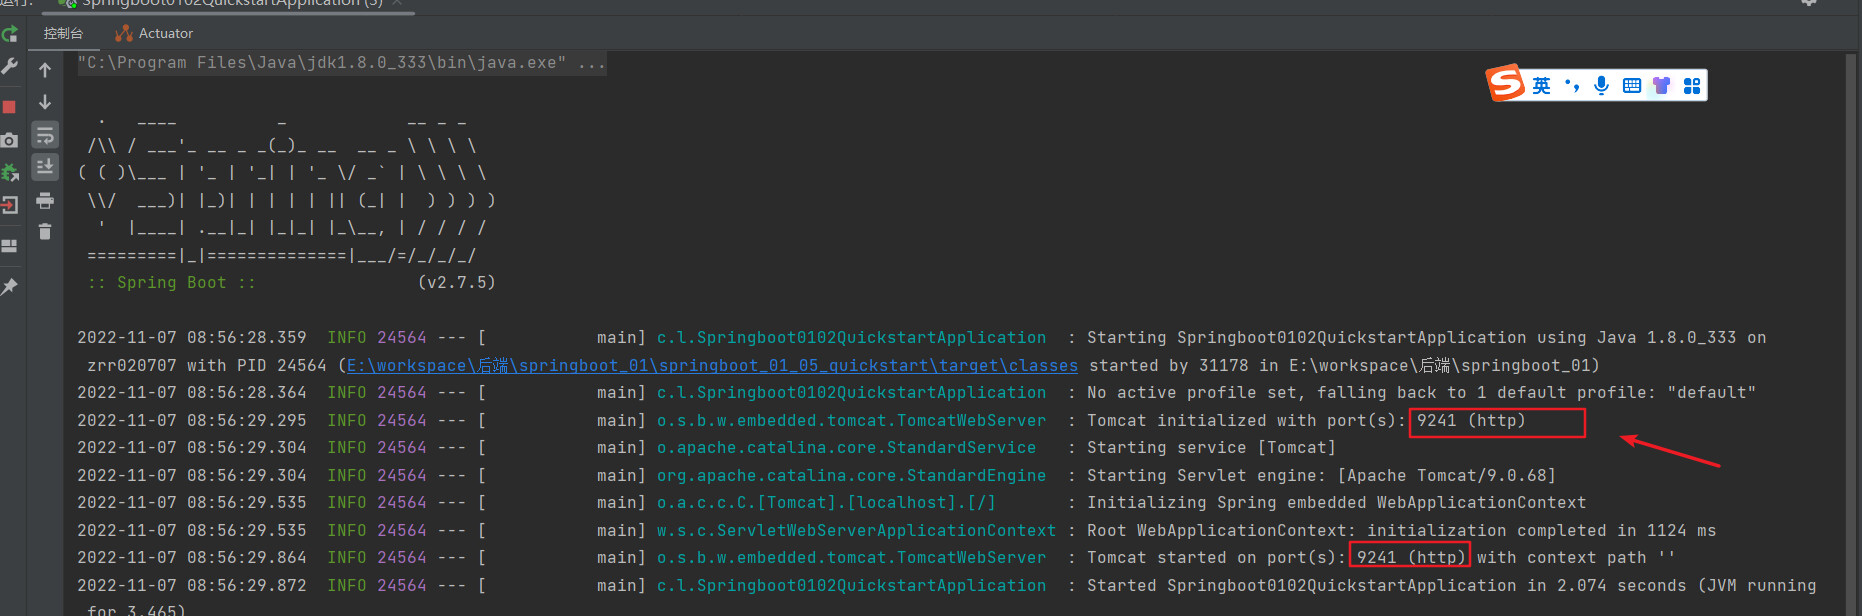The width and height of the screenshot is (1862, 616).
Task: Click log text 'Starting service [Tomcat]'
Action: (1211, 448)
